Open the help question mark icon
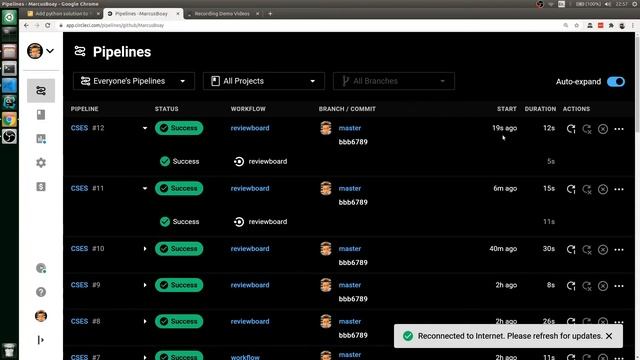 [41, 292]
